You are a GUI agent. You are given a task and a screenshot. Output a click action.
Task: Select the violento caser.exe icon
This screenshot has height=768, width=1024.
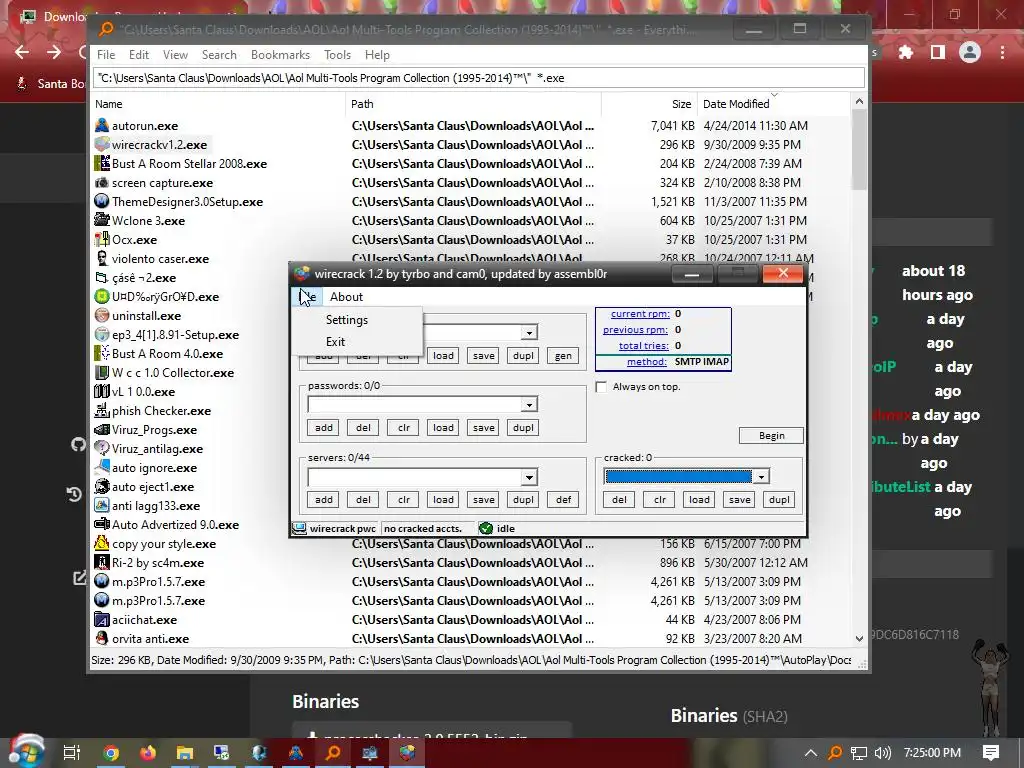click(x=102, y=259)
